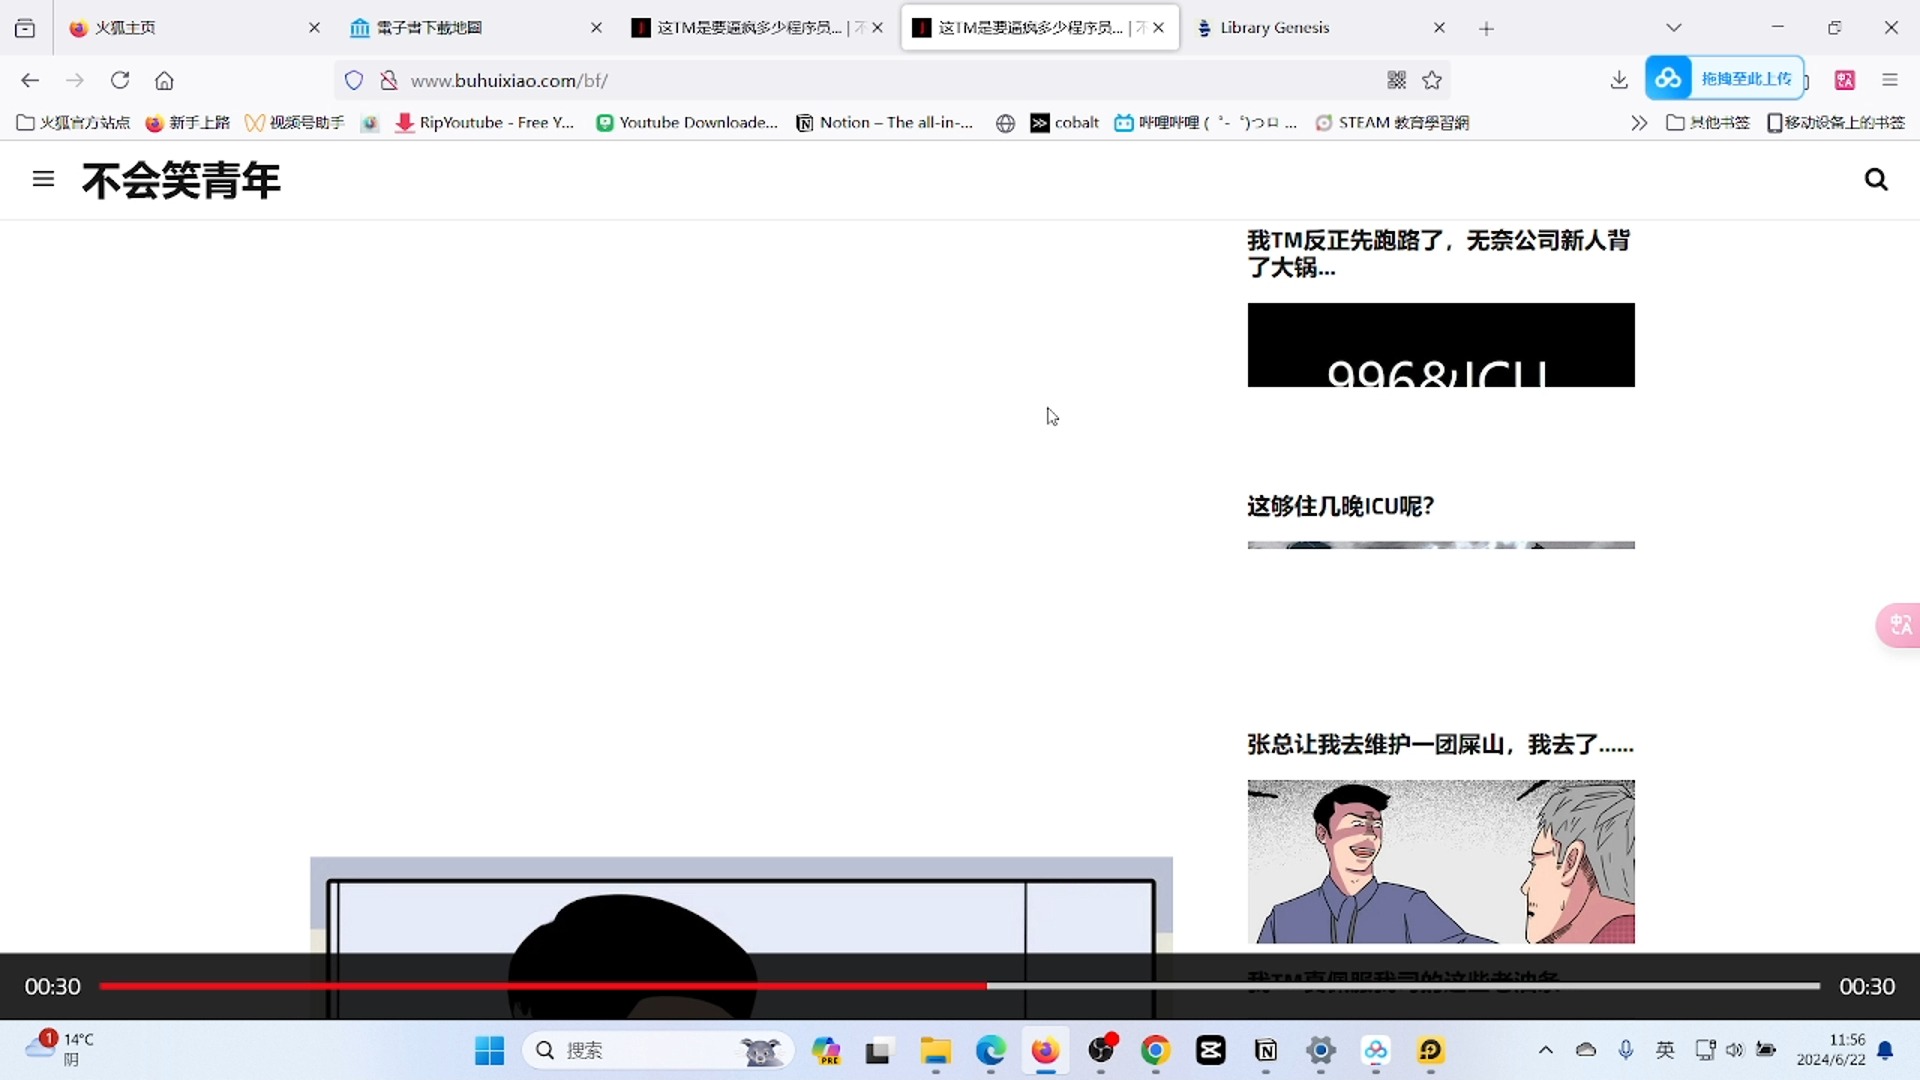Open 移动设备上的书签 bookmark
The width and height of the screenshot is (1920, 1080).
[1836, 123]
